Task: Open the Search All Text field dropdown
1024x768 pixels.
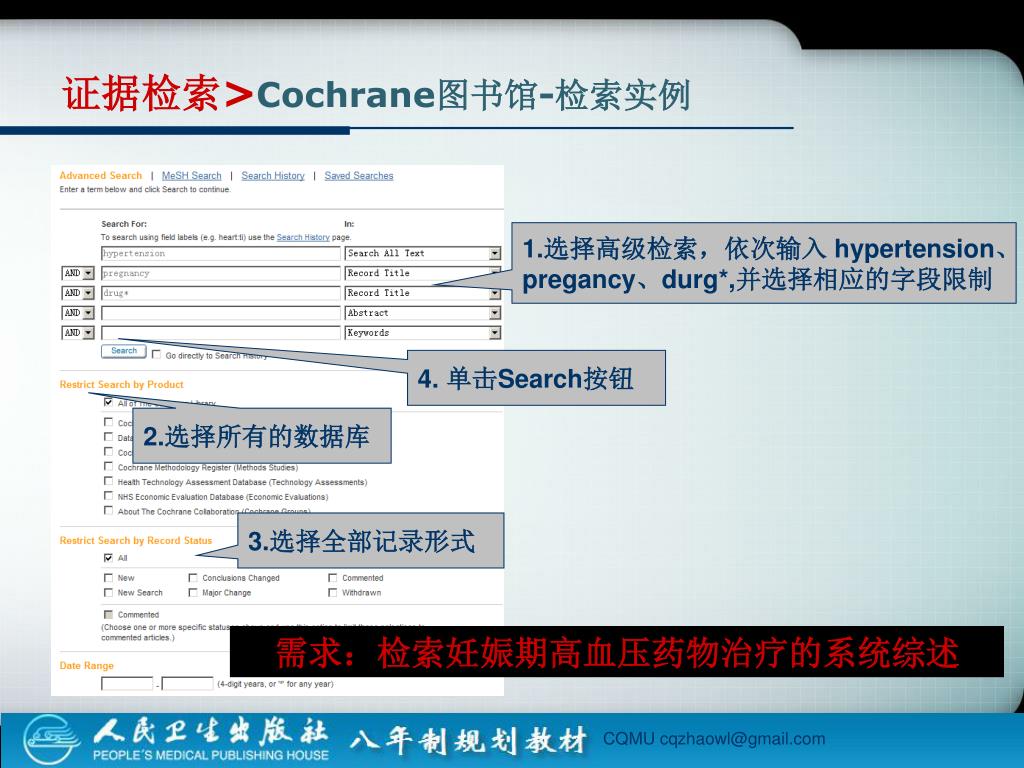Action: point(495,253)
